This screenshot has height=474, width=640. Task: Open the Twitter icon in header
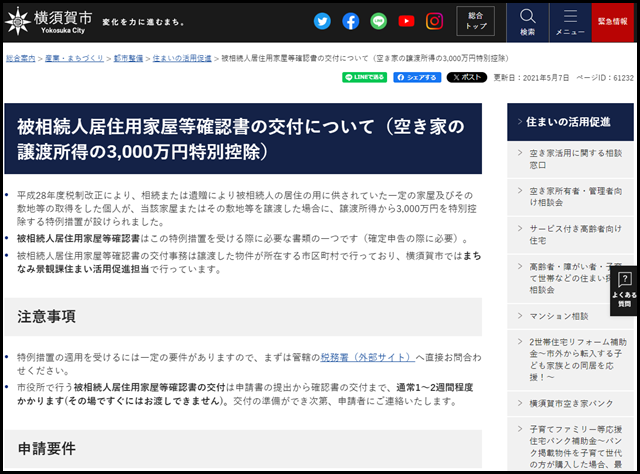(322, 21)
